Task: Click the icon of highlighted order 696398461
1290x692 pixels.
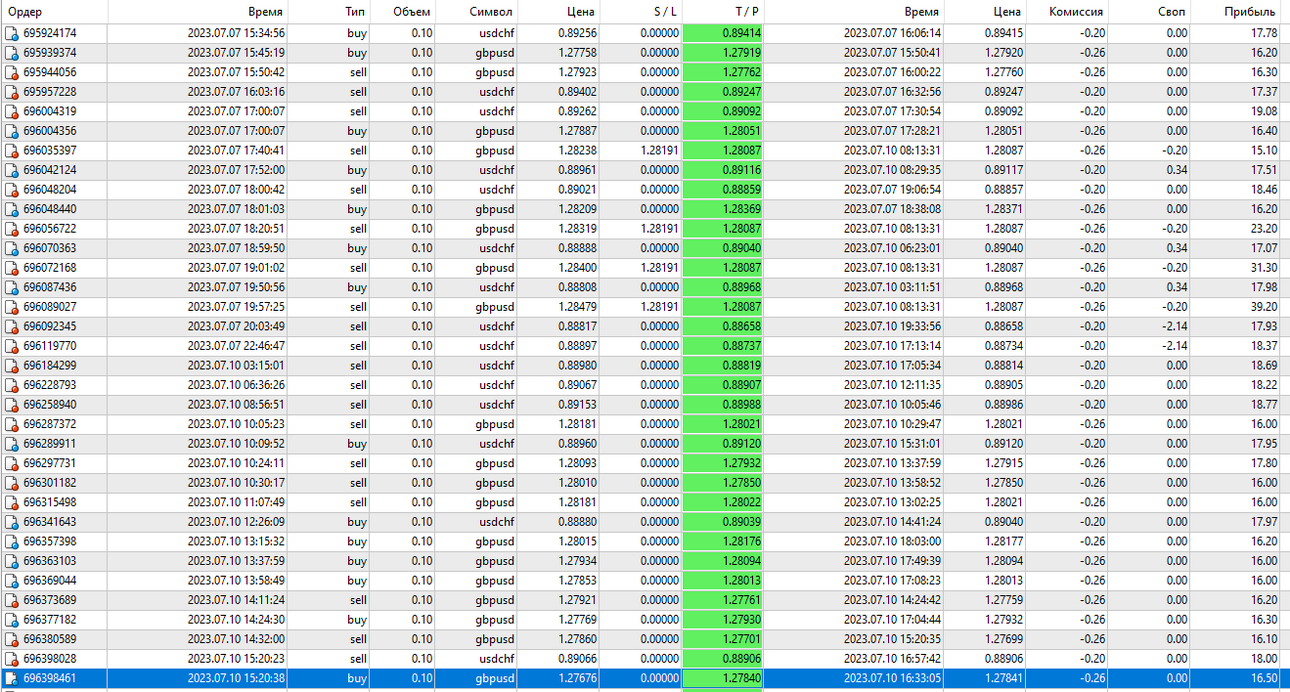Action: pyautogui.click(x=12, y=678)
